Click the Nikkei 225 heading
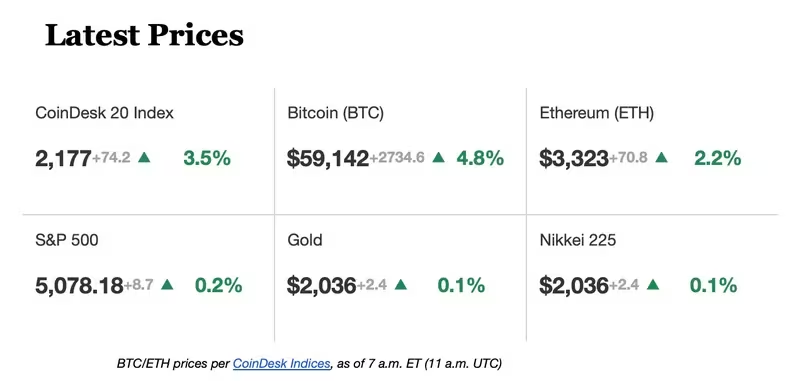Viewport: 811px width, 381px height. point(578,240)
